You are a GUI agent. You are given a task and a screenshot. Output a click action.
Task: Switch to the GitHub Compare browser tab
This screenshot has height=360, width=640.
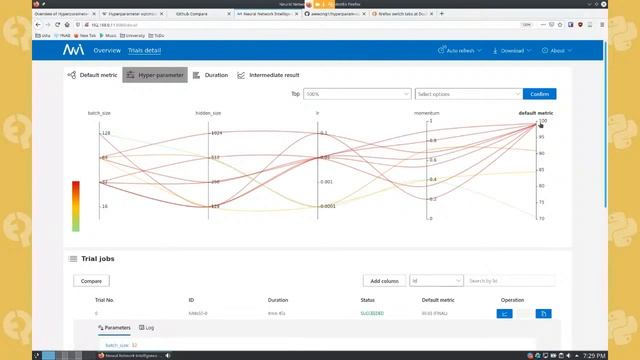pyautogui.click(x=200, y=14)
